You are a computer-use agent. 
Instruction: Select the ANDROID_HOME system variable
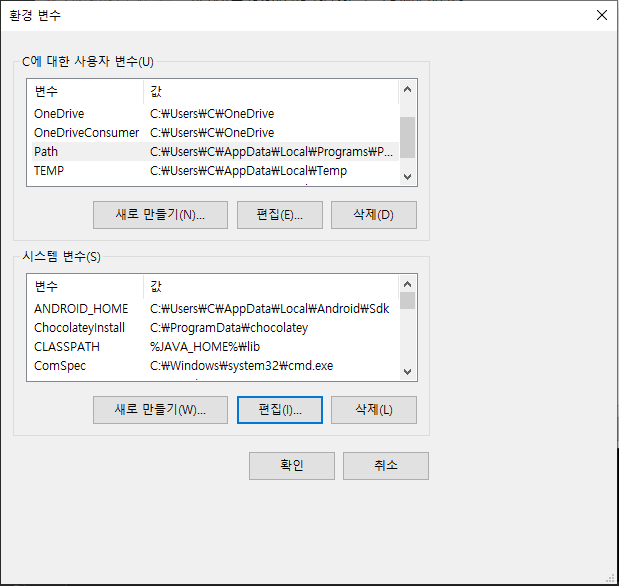(x=215, y=309)
